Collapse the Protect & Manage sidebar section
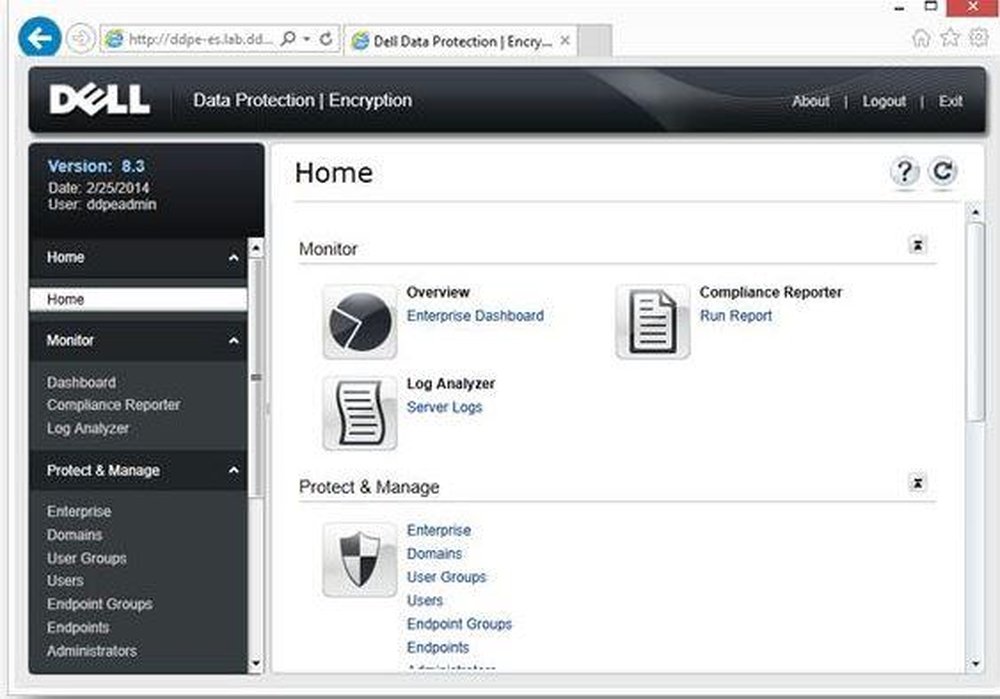Image resolution: width=1000 pixels, height=699 pixels. coord(233,471)
